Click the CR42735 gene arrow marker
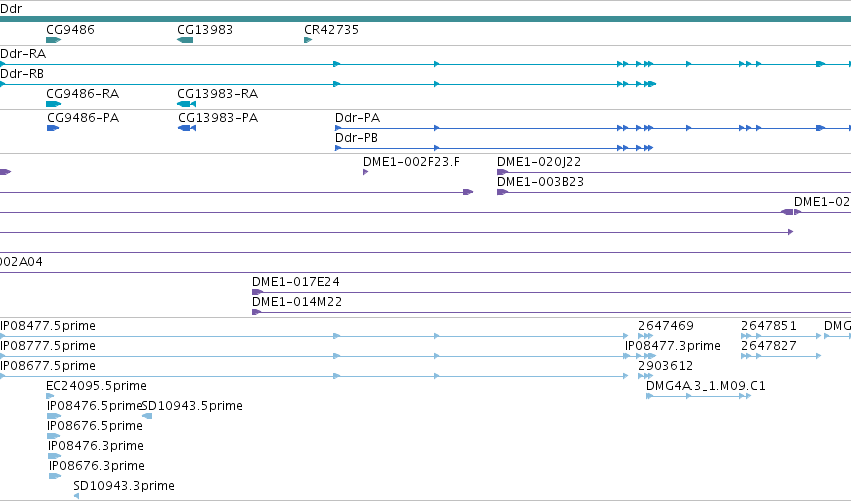 click(x=308, y=40)
